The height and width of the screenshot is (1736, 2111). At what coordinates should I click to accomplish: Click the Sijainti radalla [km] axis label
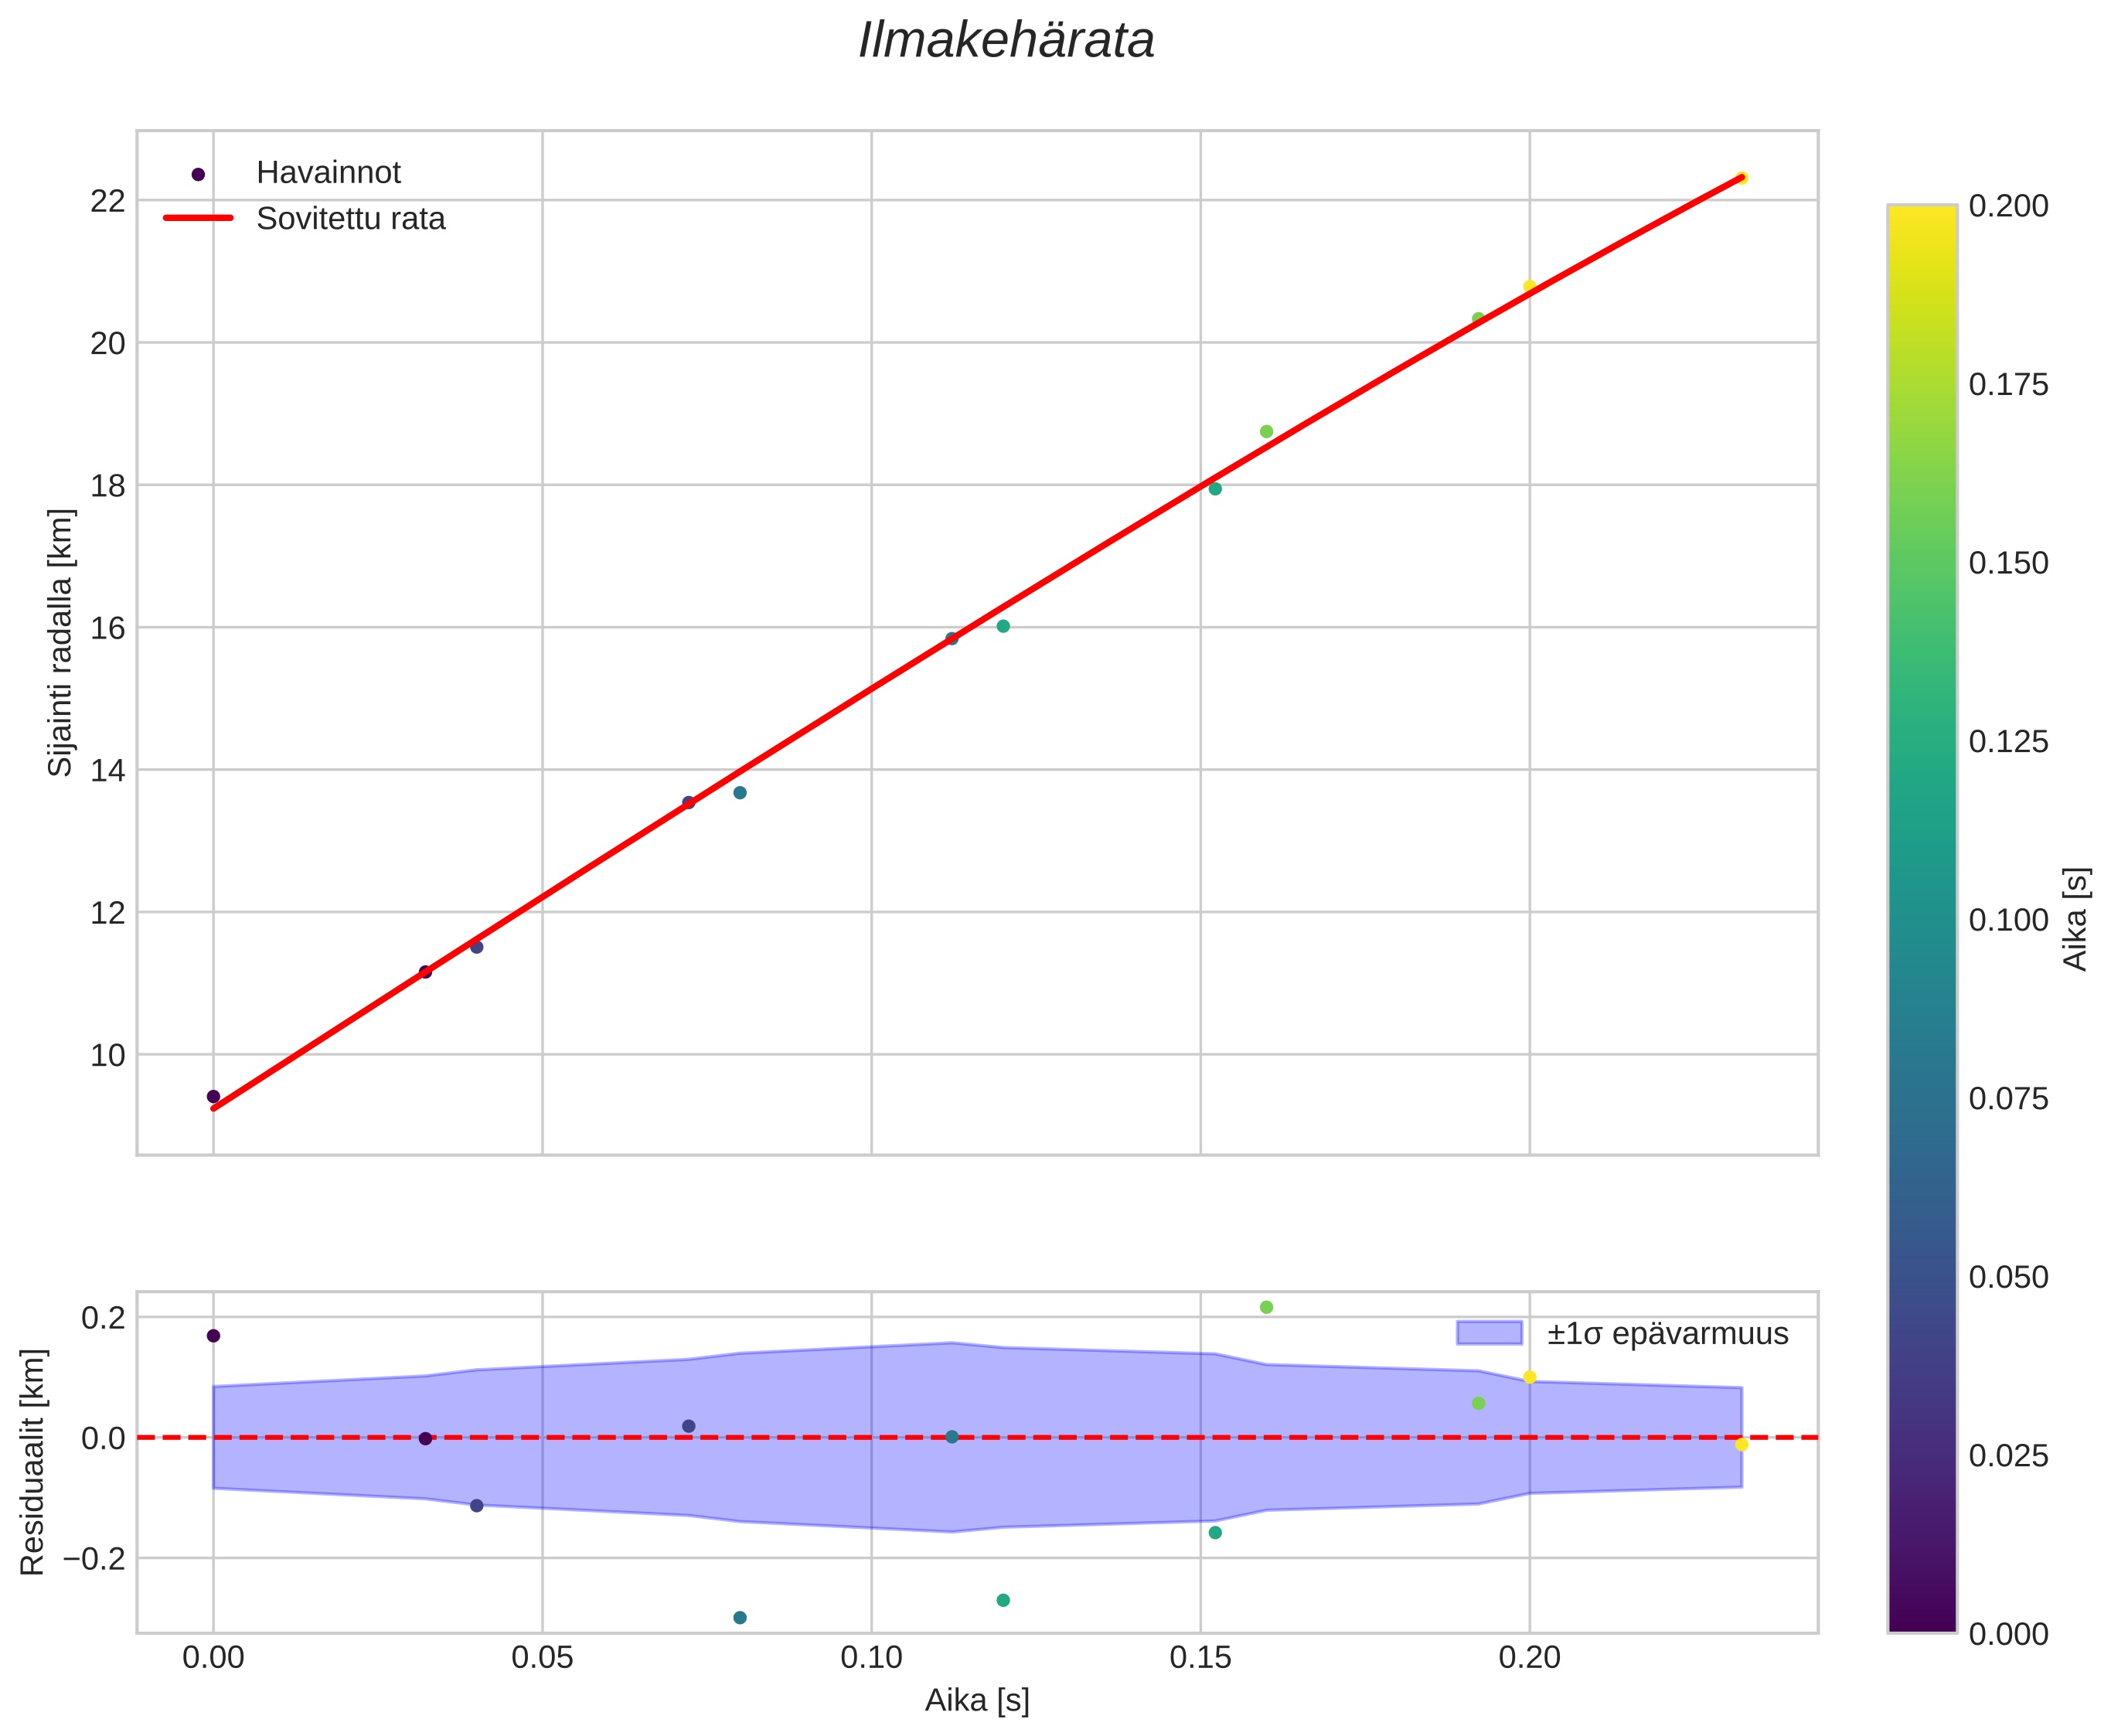coord(62,642)
